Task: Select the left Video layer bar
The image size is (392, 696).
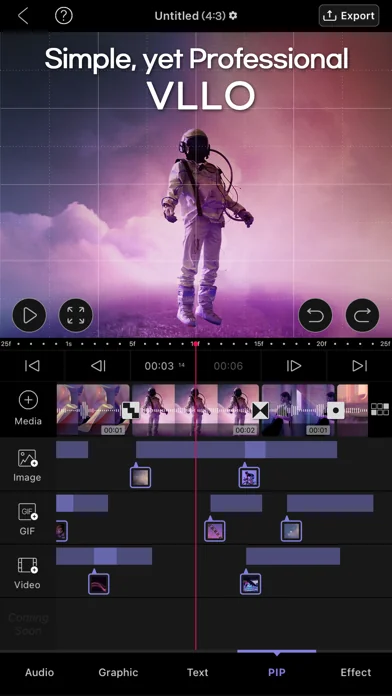Action: pos(104,556)
